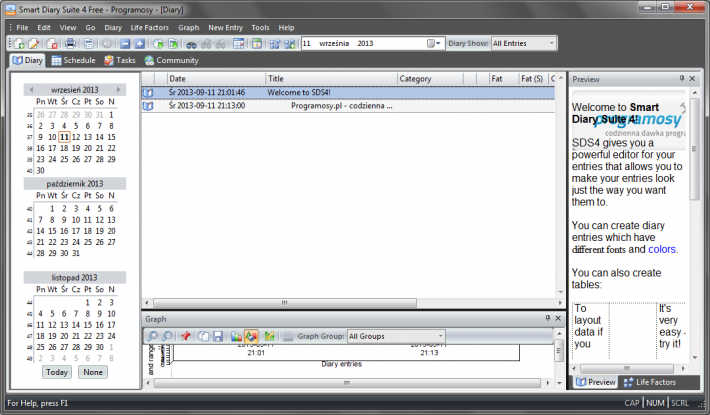Viewport: 710px width, 415px height.
Task: Click the entry list horizontal scrollbar thumb
Action: [284, 303]
